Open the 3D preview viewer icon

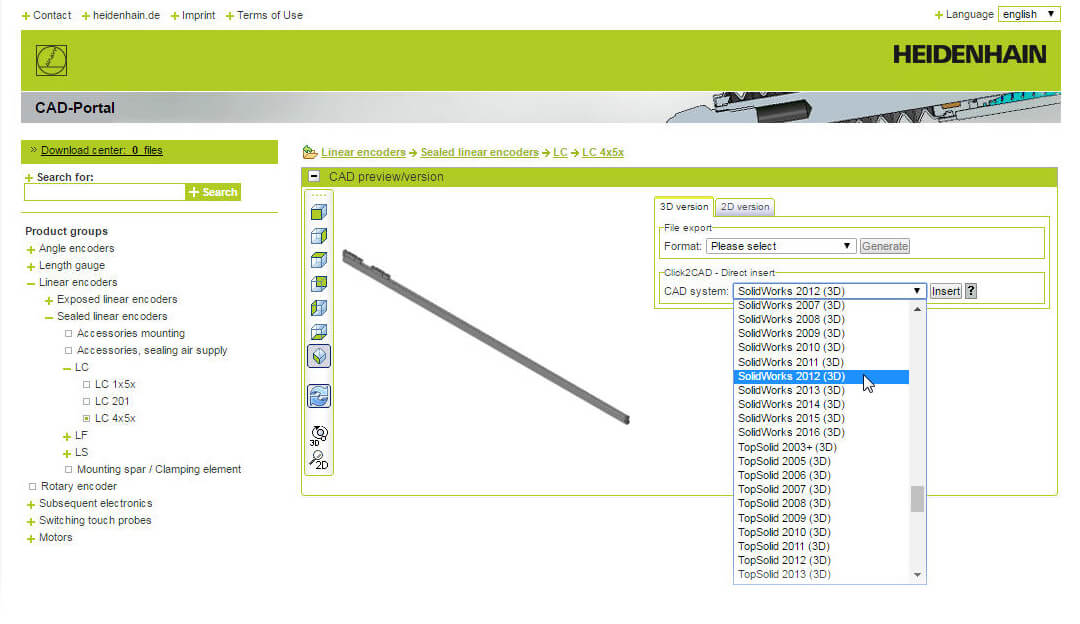tap(319, 435)
